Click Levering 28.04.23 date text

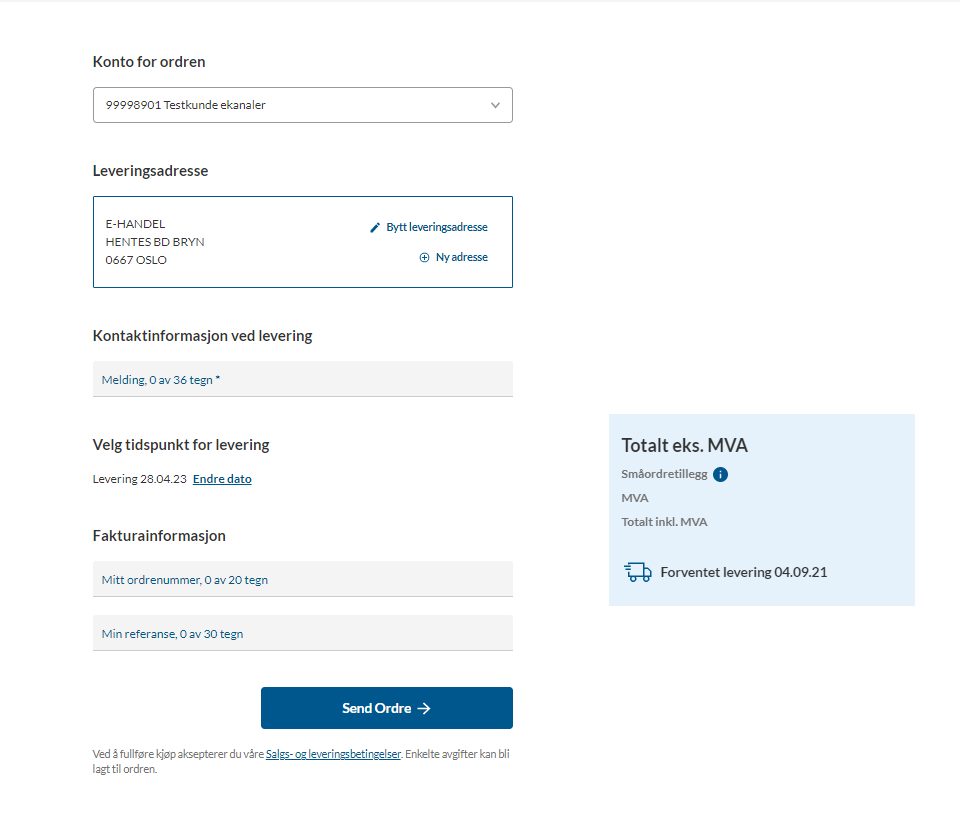140,479
